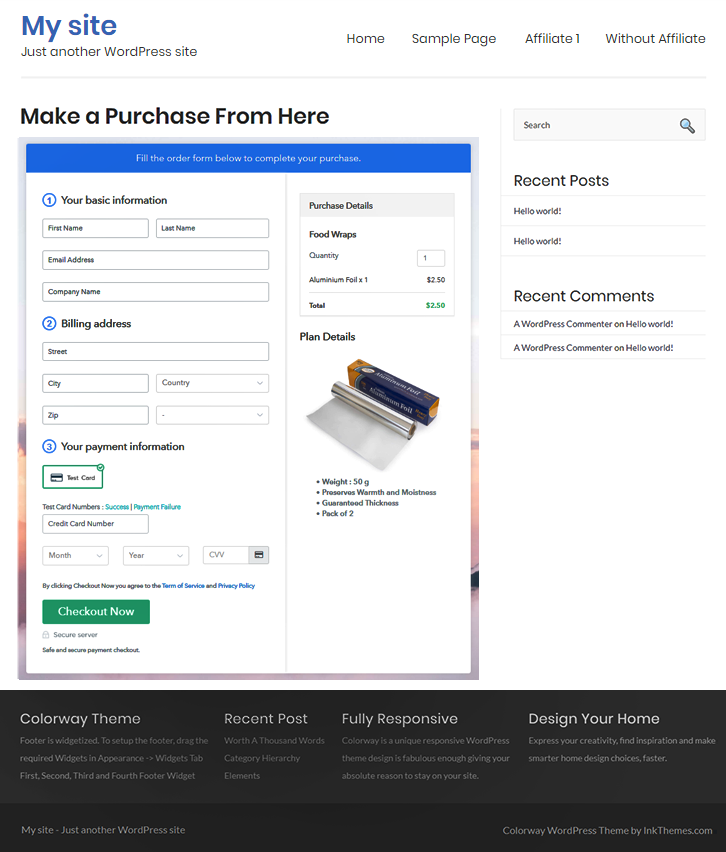
Task: Open the Country dropdown
Action: [212, 383]
